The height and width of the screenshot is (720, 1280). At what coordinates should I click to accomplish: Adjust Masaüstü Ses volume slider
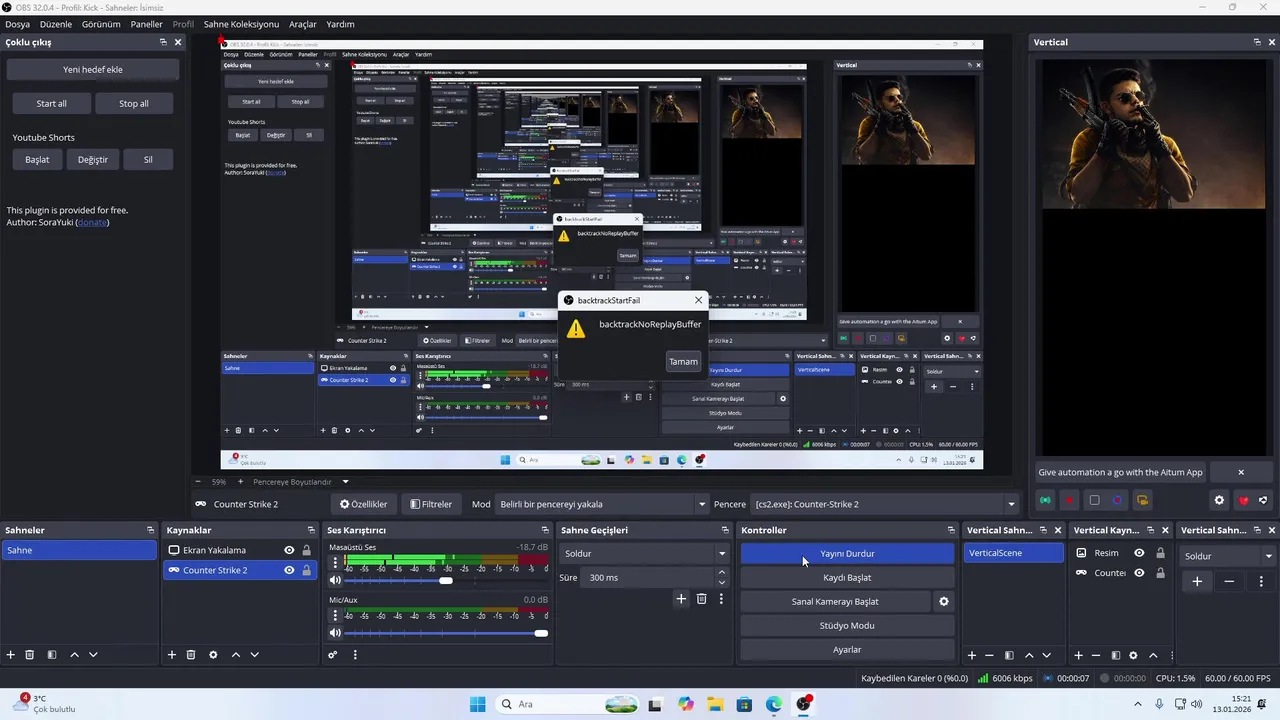(x=446, y=580)
